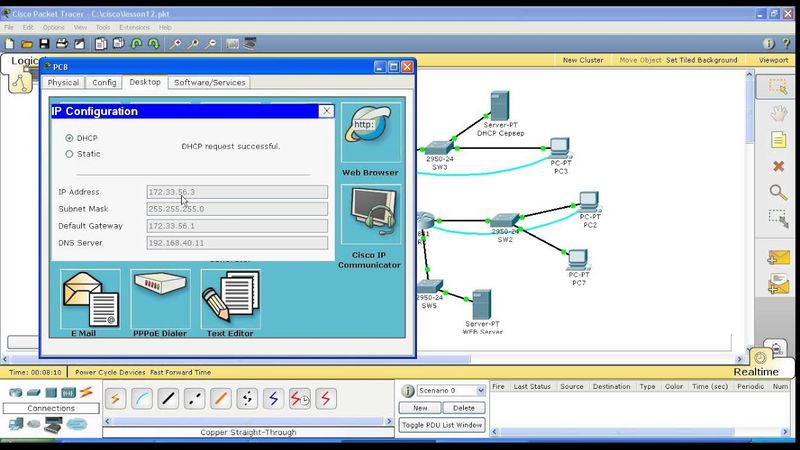Click the IP Address field
This screenshot has width=800, height=450.
[237, 192]
